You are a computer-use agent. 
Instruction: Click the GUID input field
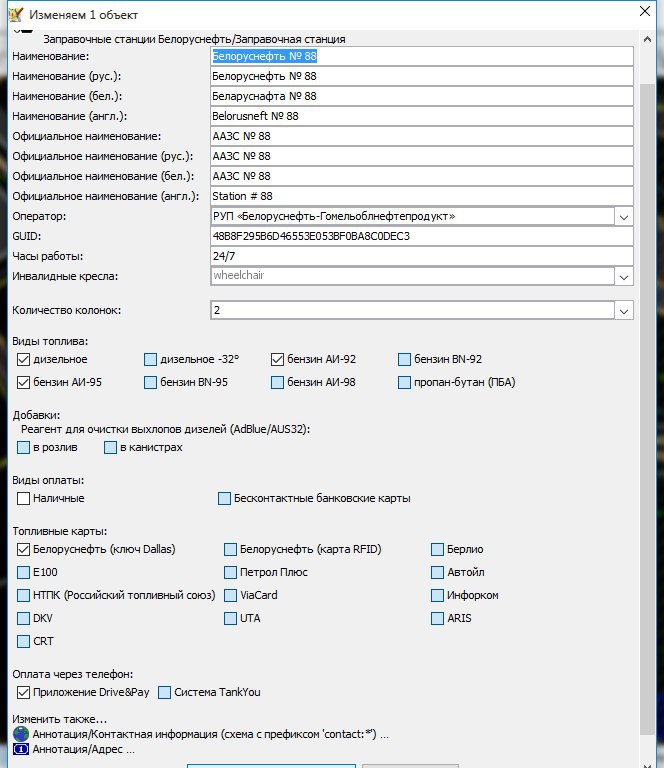pos(422,237)
